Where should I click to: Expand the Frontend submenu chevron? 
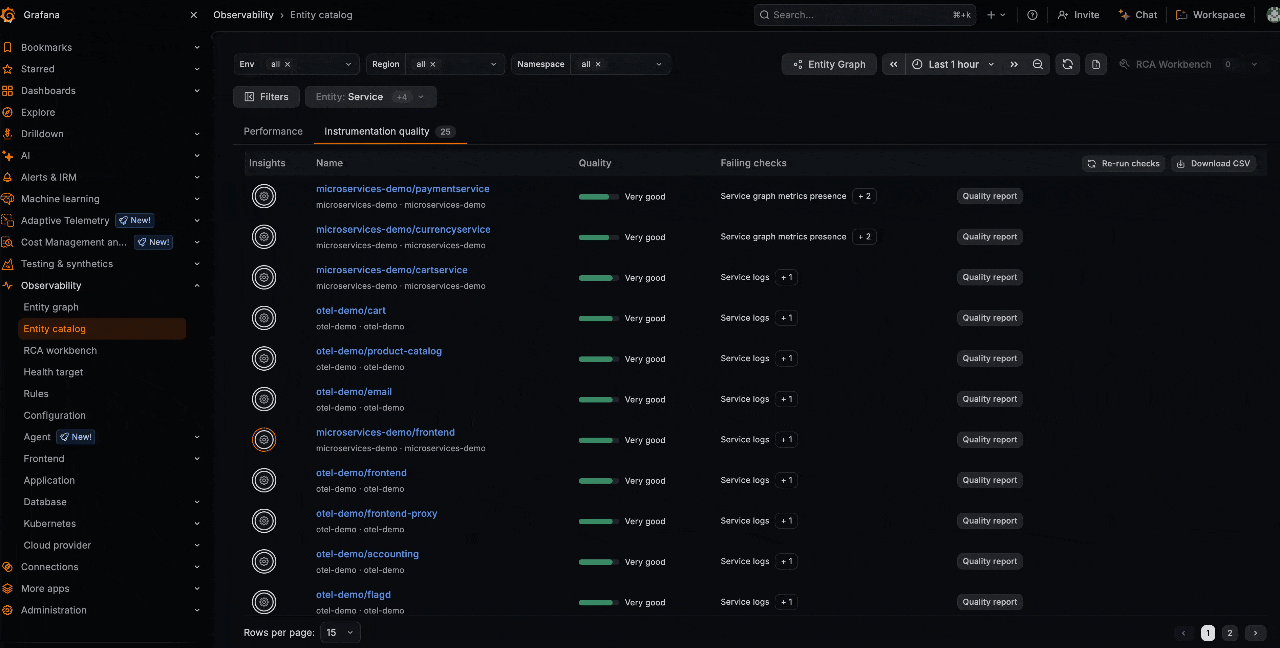pos(197,459)
